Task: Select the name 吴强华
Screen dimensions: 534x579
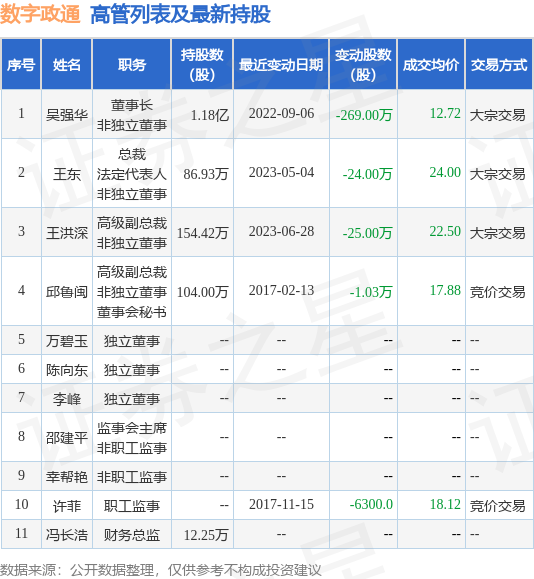Action: [x=67, y=115]
